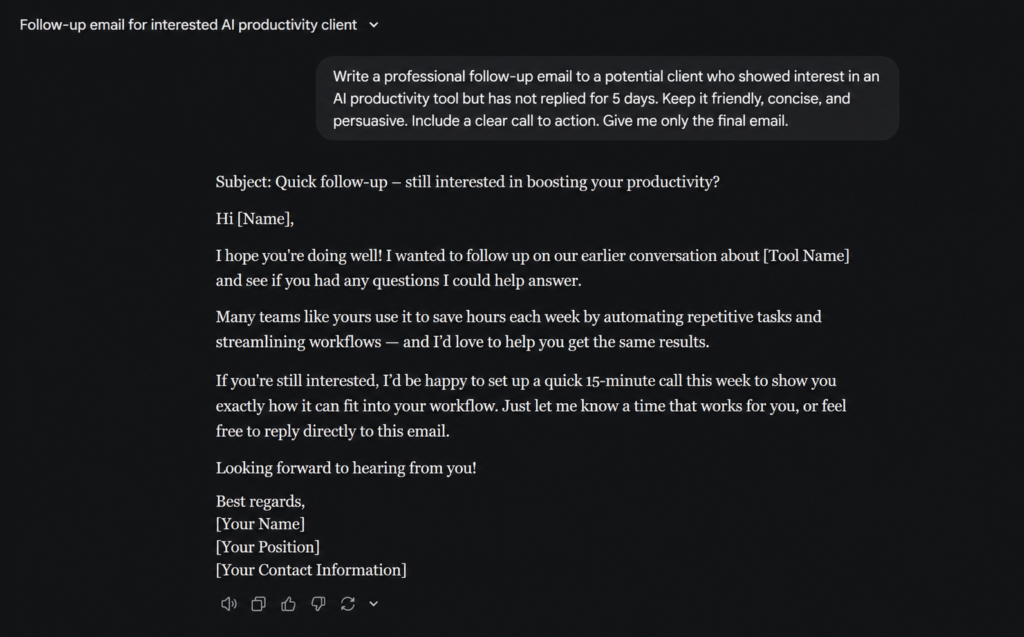This screenshot has width=1024, height=637.
Task: Click the 'Follow-up email for interested AI productivity client' title
Action: pyautogui.click(x=188, y=25)
